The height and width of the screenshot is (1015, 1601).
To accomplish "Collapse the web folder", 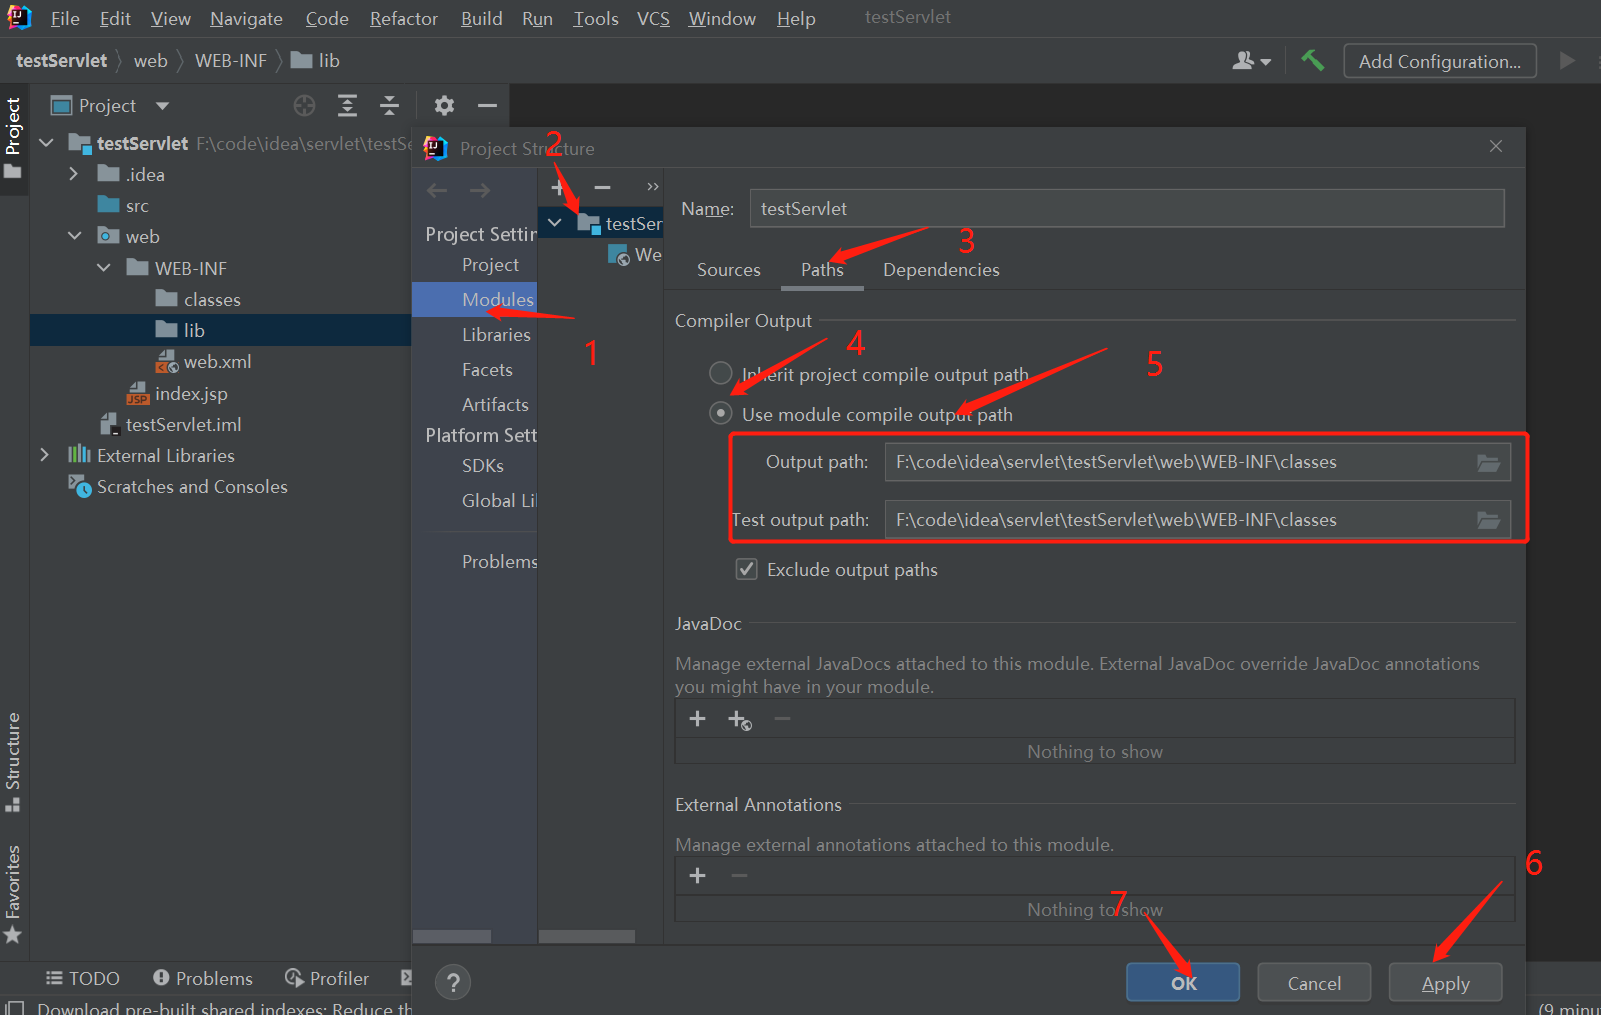I will coord(75,236).
